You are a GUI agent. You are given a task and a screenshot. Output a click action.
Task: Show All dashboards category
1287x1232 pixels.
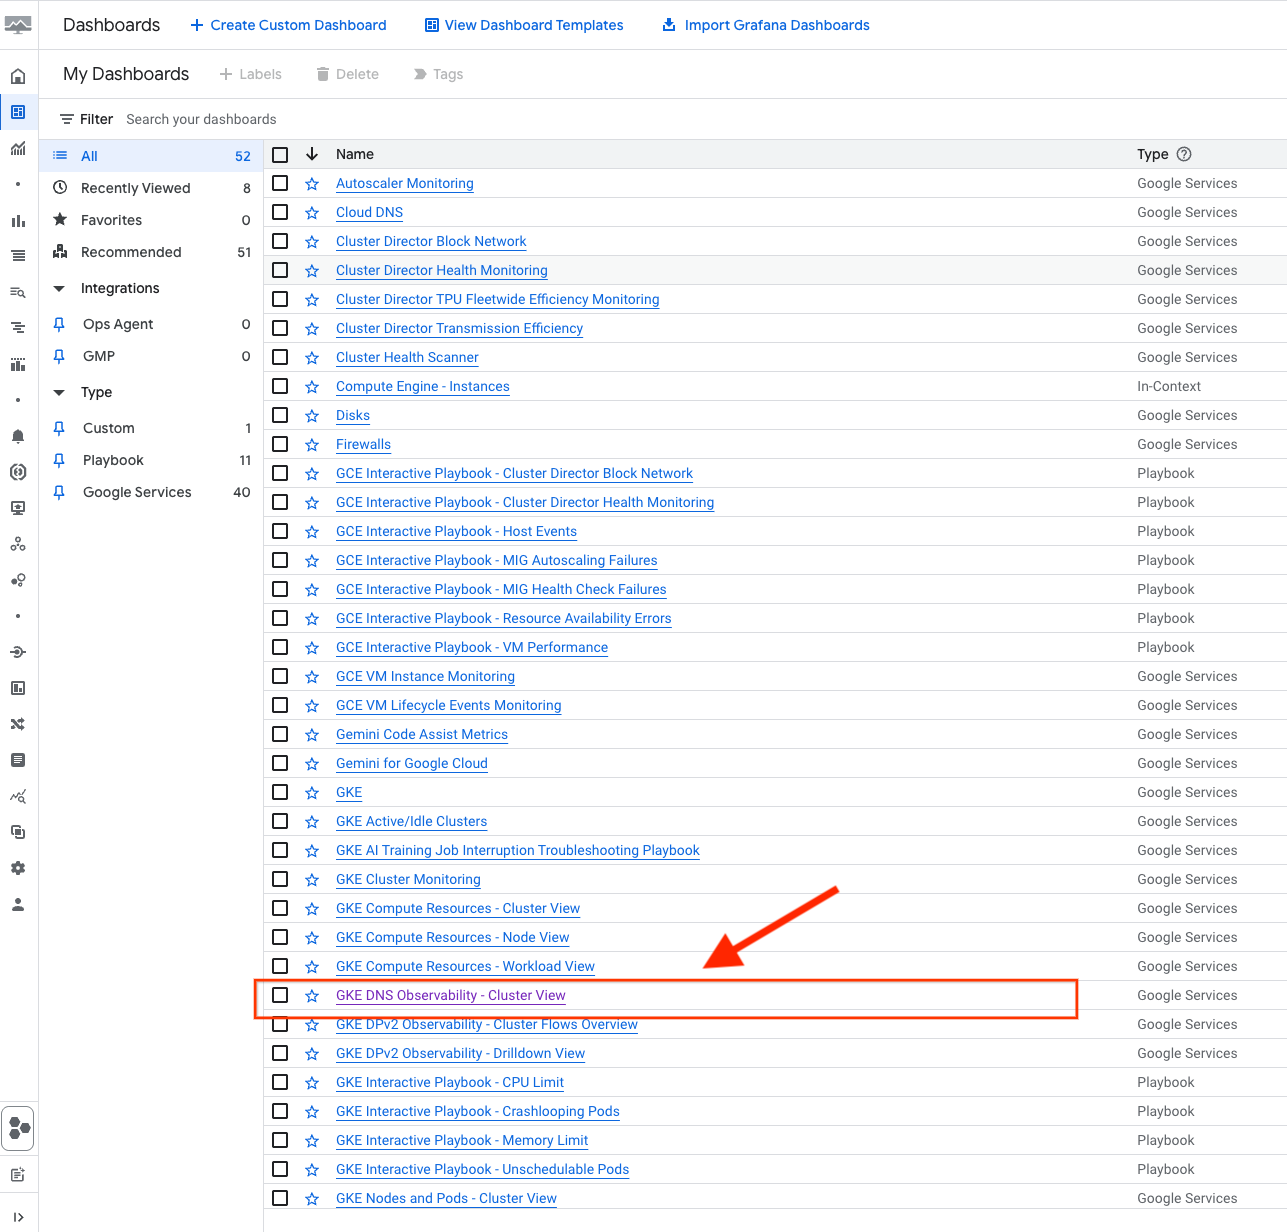pos(151,156)
